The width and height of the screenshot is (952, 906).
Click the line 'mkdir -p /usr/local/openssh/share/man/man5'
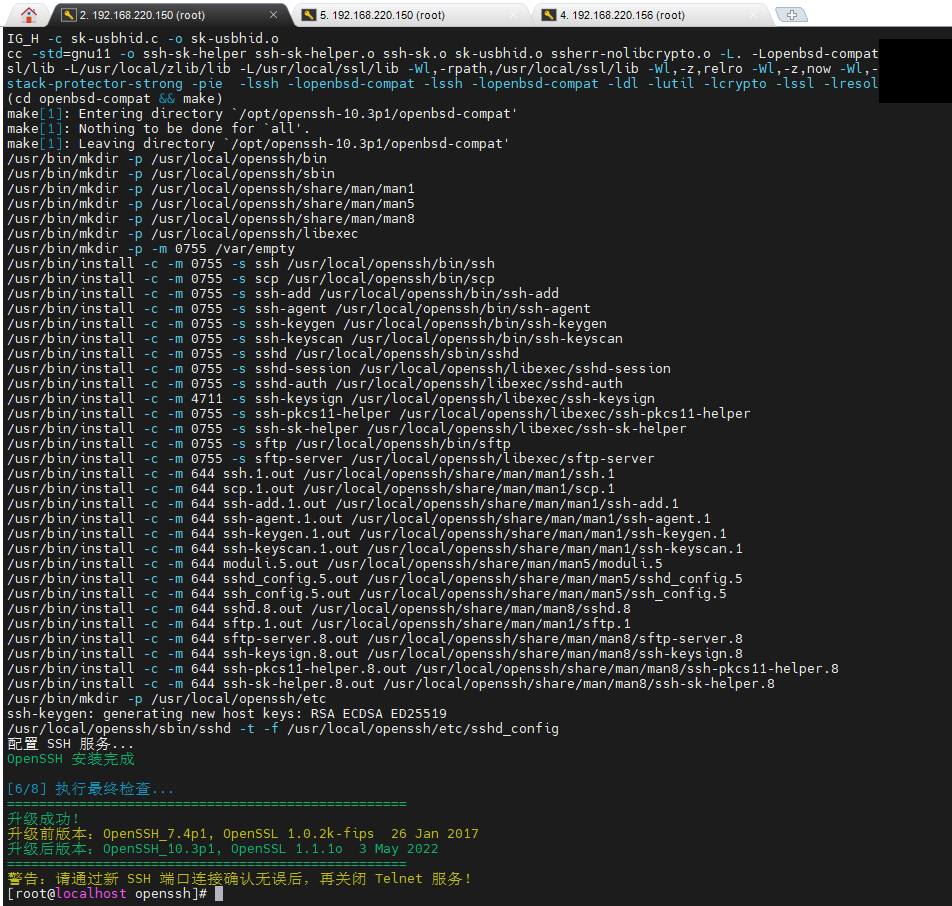[211, 203]
